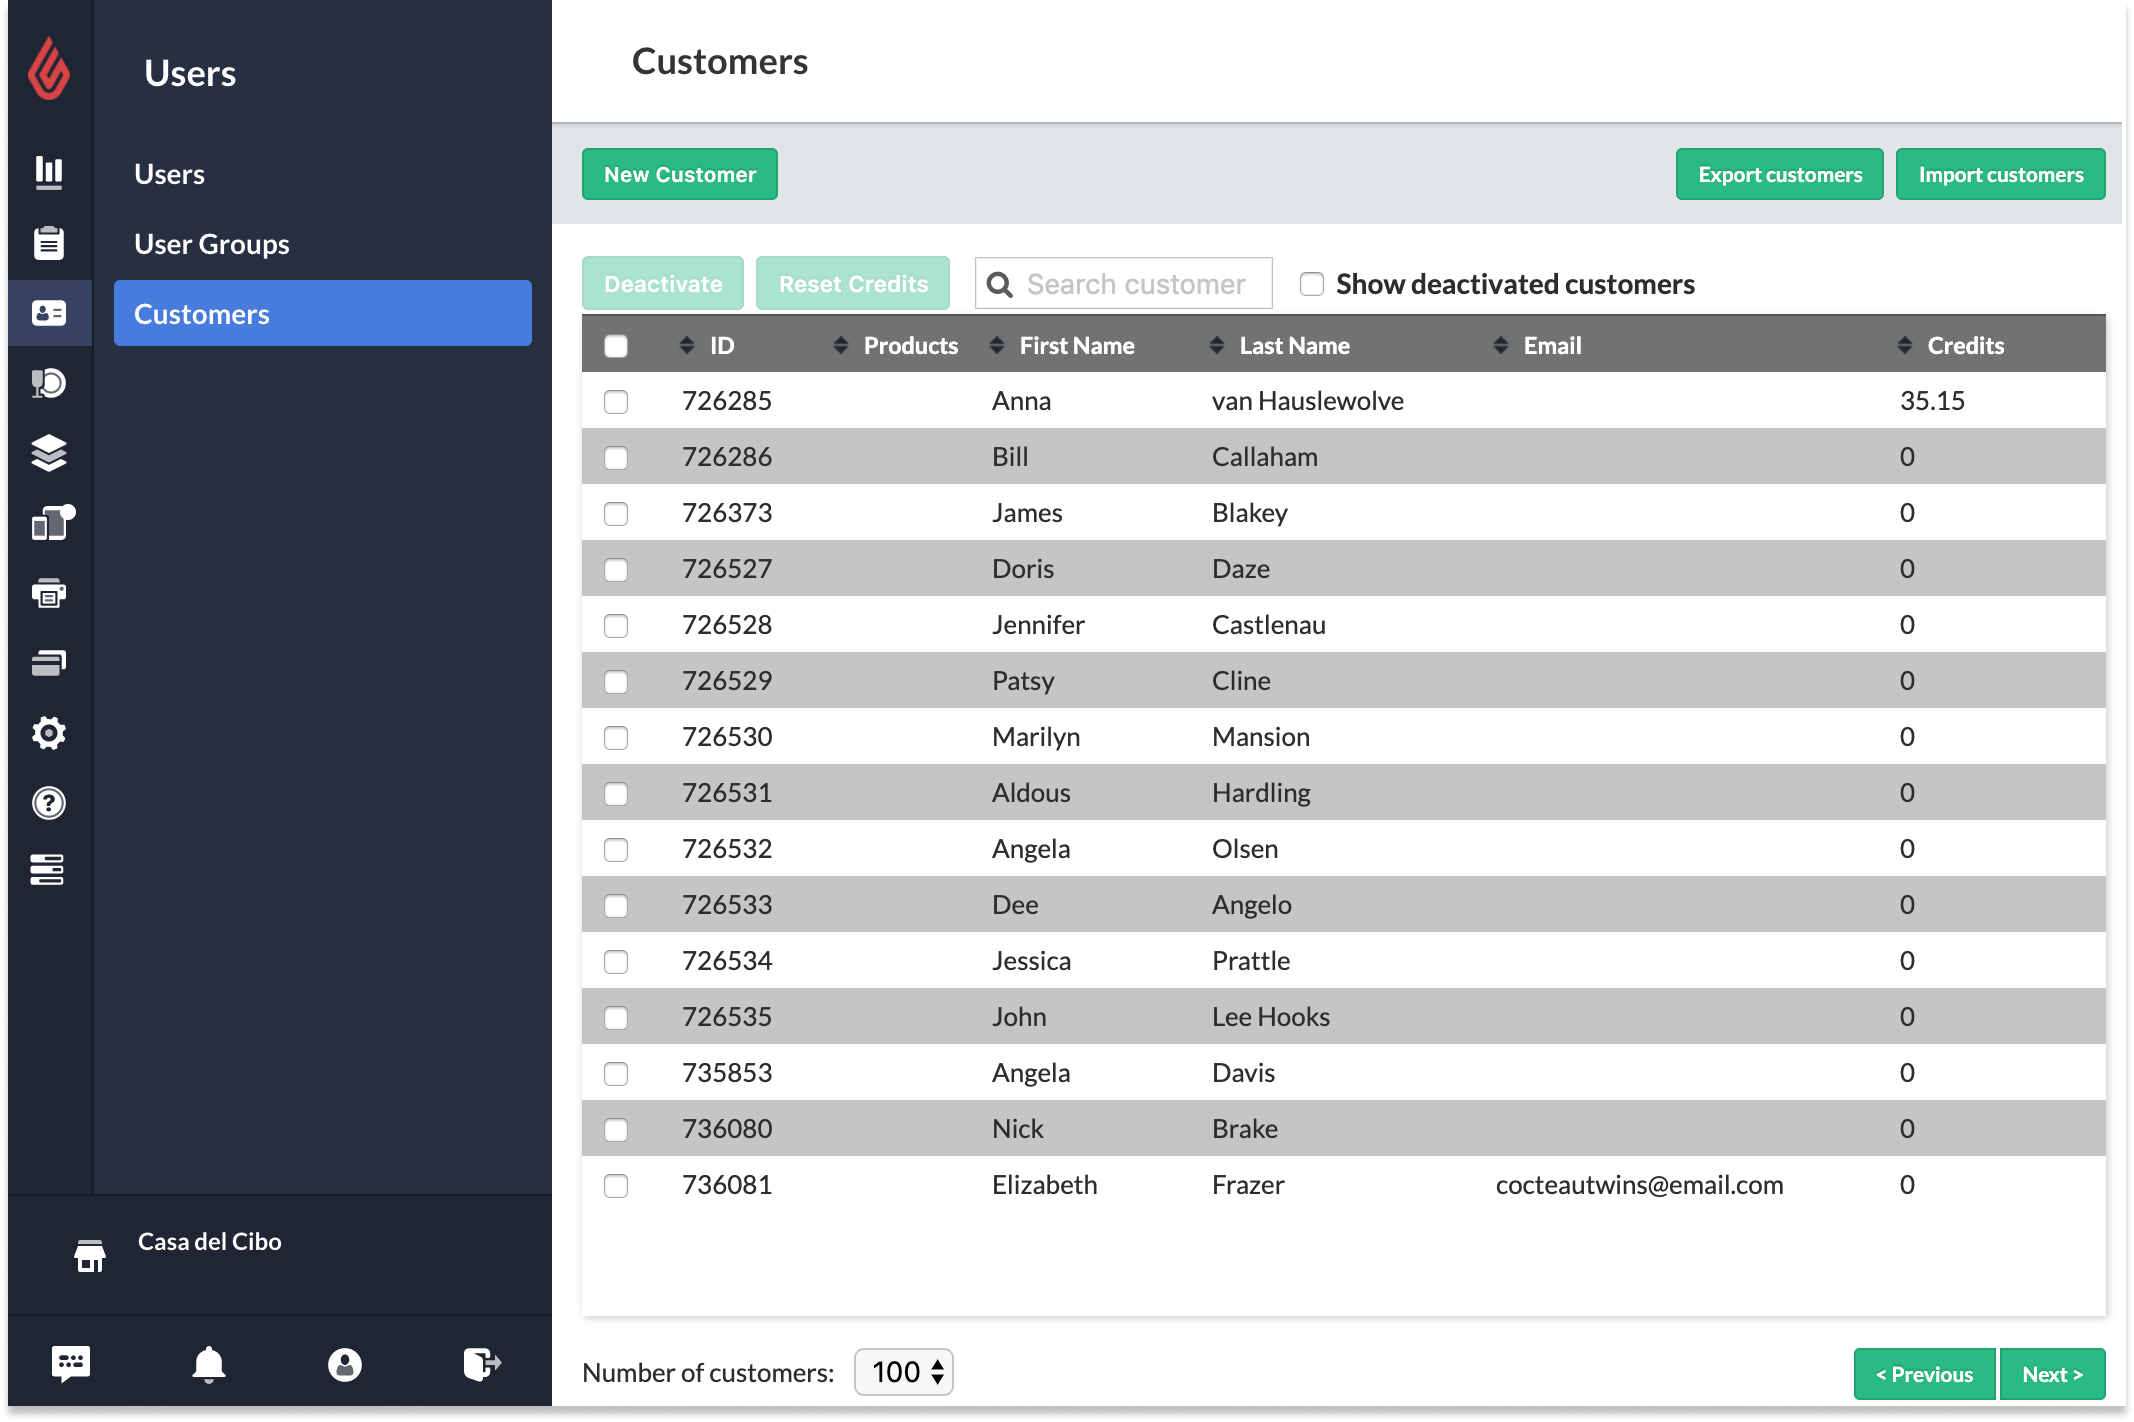Click the Reset Credits button

(x=853, y=284)
